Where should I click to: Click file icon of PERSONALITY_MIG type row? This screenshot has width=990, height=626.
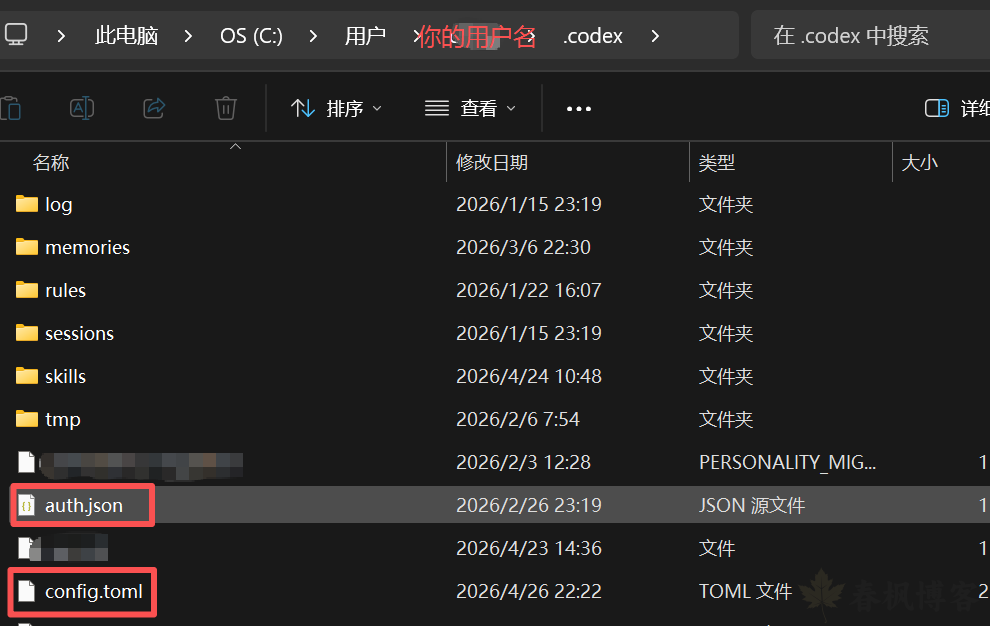27,462
